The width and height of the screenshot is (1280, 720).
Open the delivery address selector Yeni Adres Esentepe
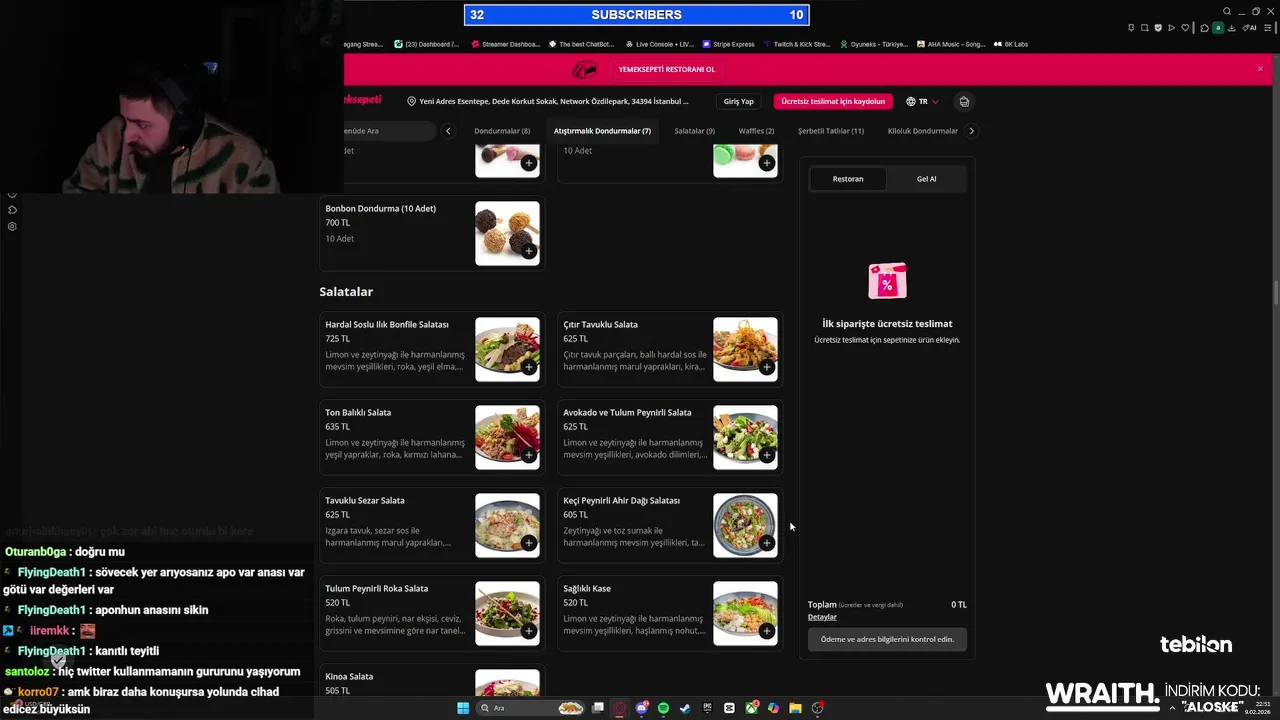click(x=548, y=101)
